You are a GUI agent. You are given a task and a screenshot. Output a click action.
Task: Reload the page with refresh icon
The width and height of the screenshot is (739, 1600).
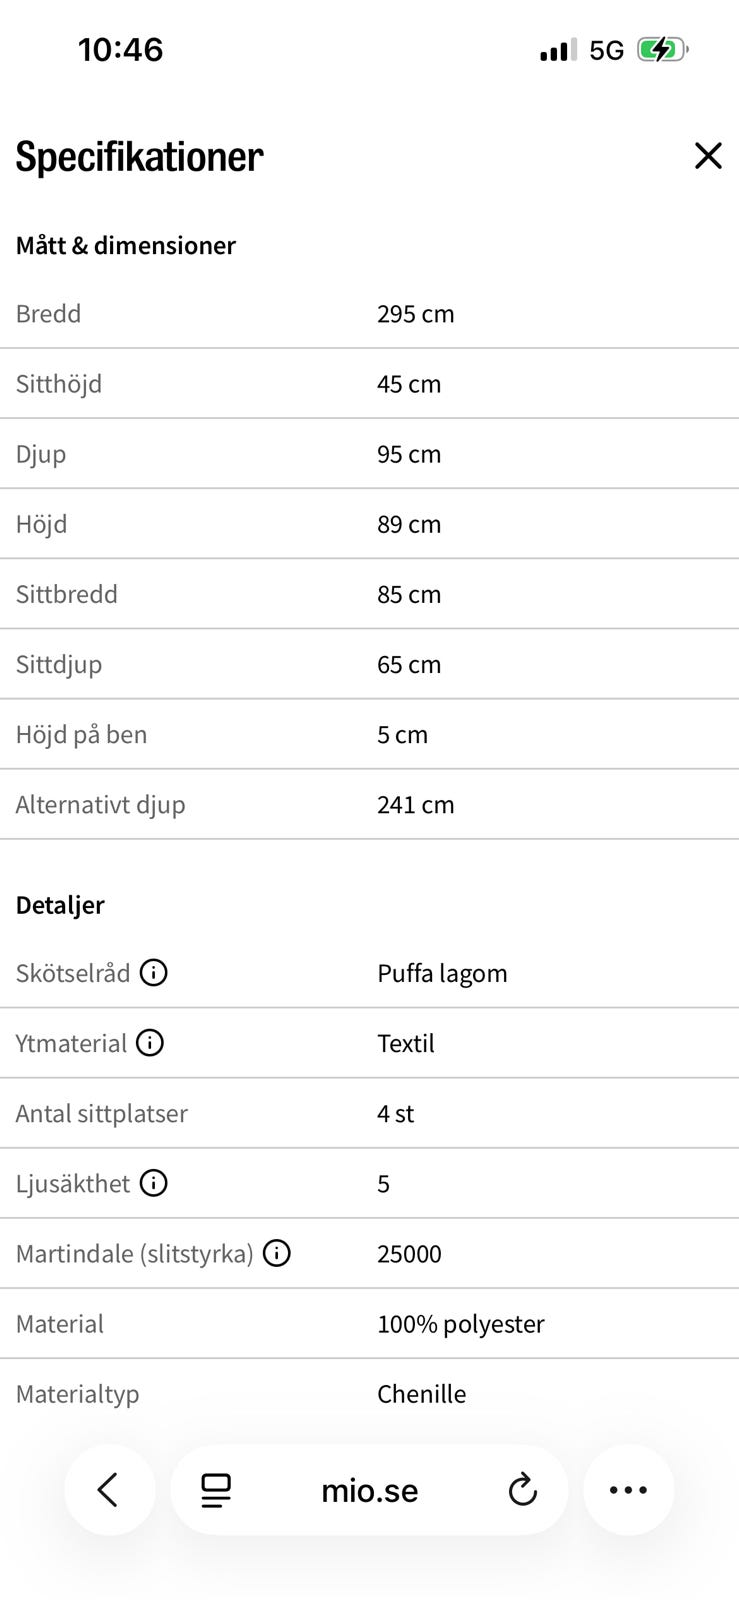522,1490
